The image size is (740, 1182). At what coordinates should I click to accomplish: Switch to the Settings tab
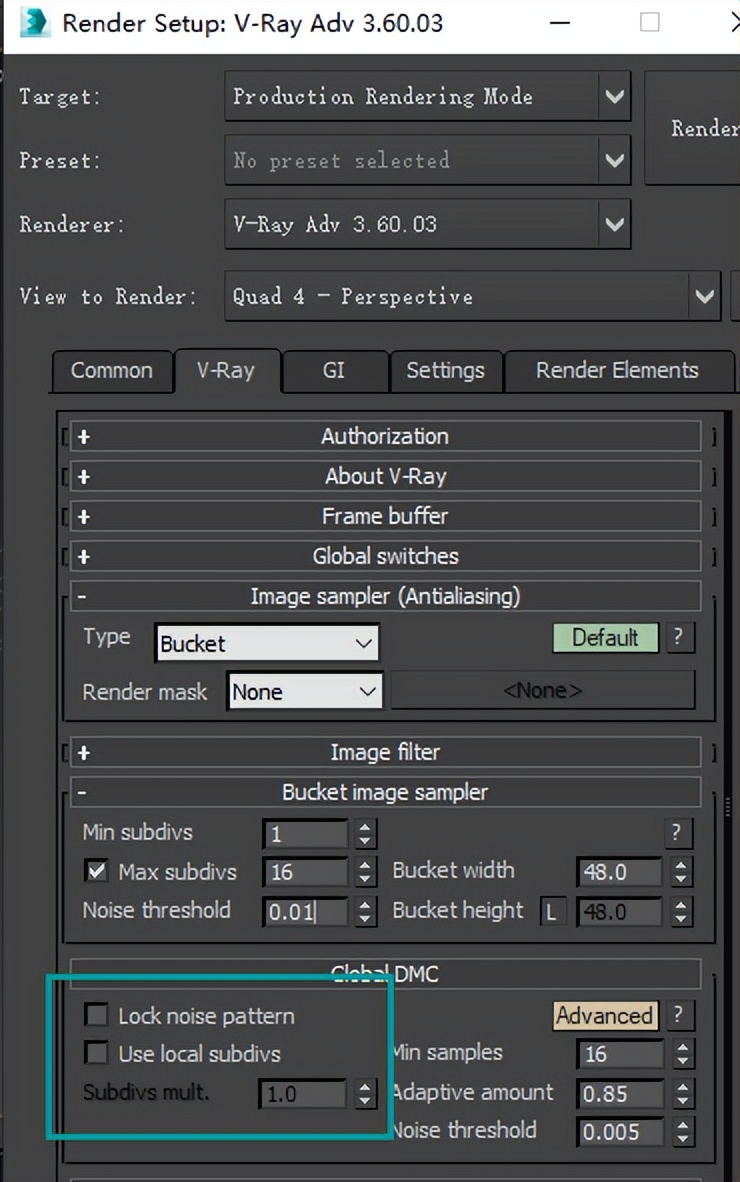[445, 371]
